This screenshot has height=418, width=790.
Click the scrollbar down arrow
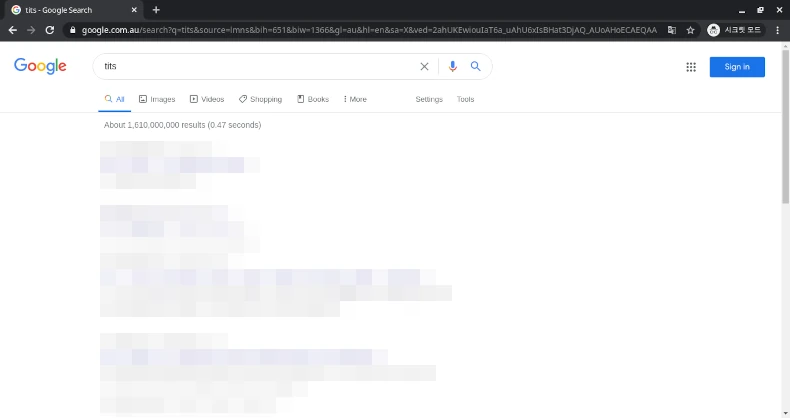785,413
